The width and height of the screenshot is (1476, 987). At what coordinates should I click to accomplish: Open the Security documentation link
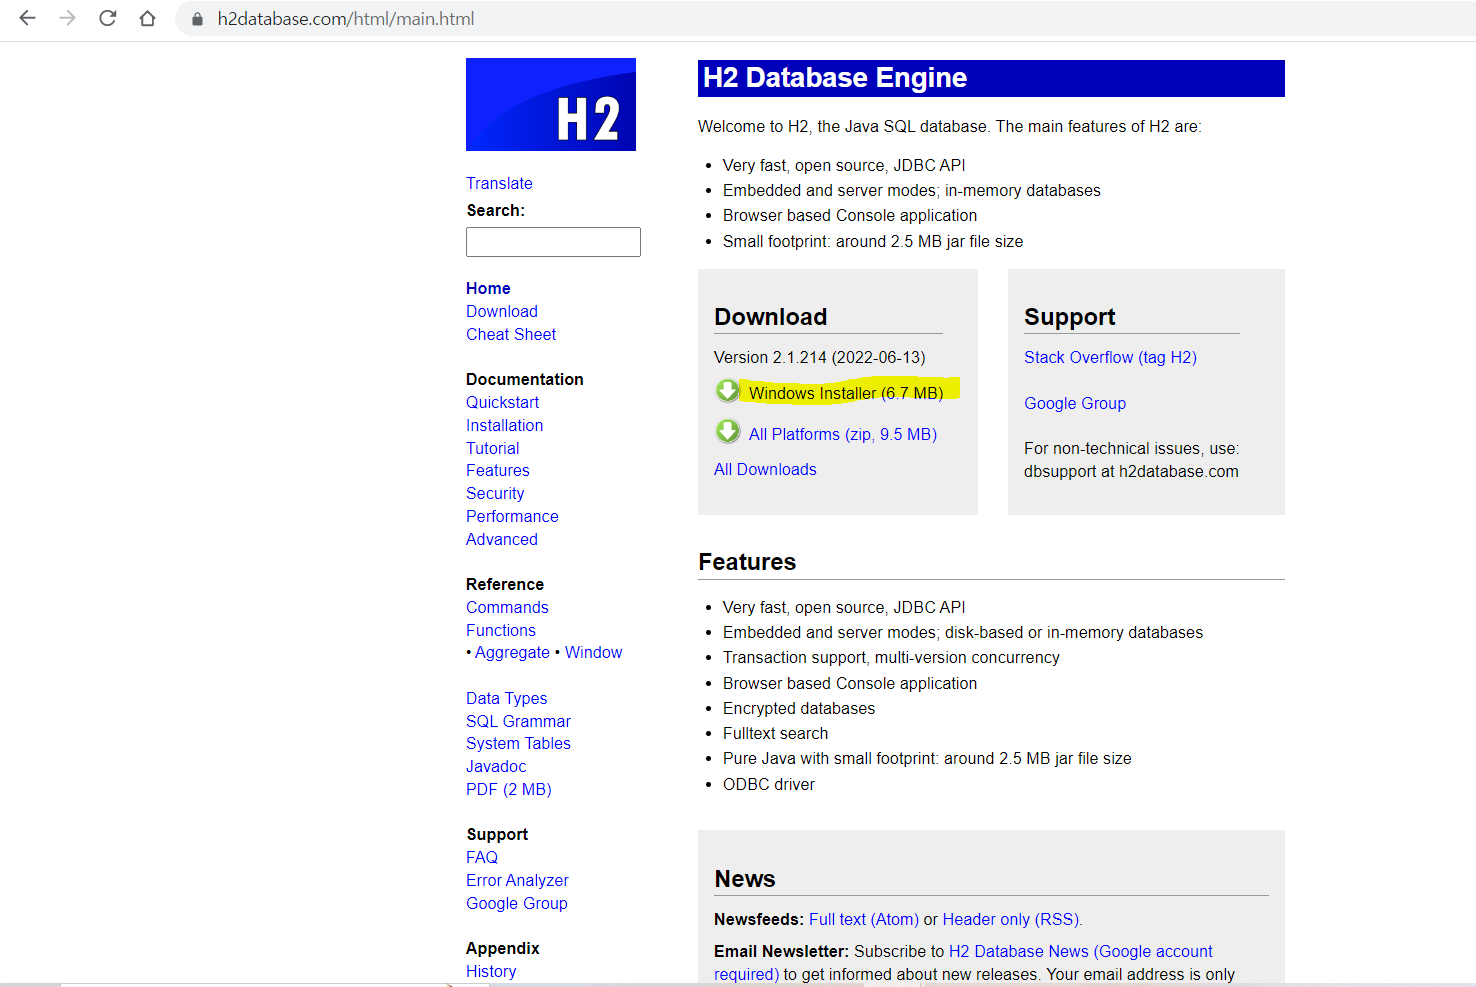coord(495,493)
